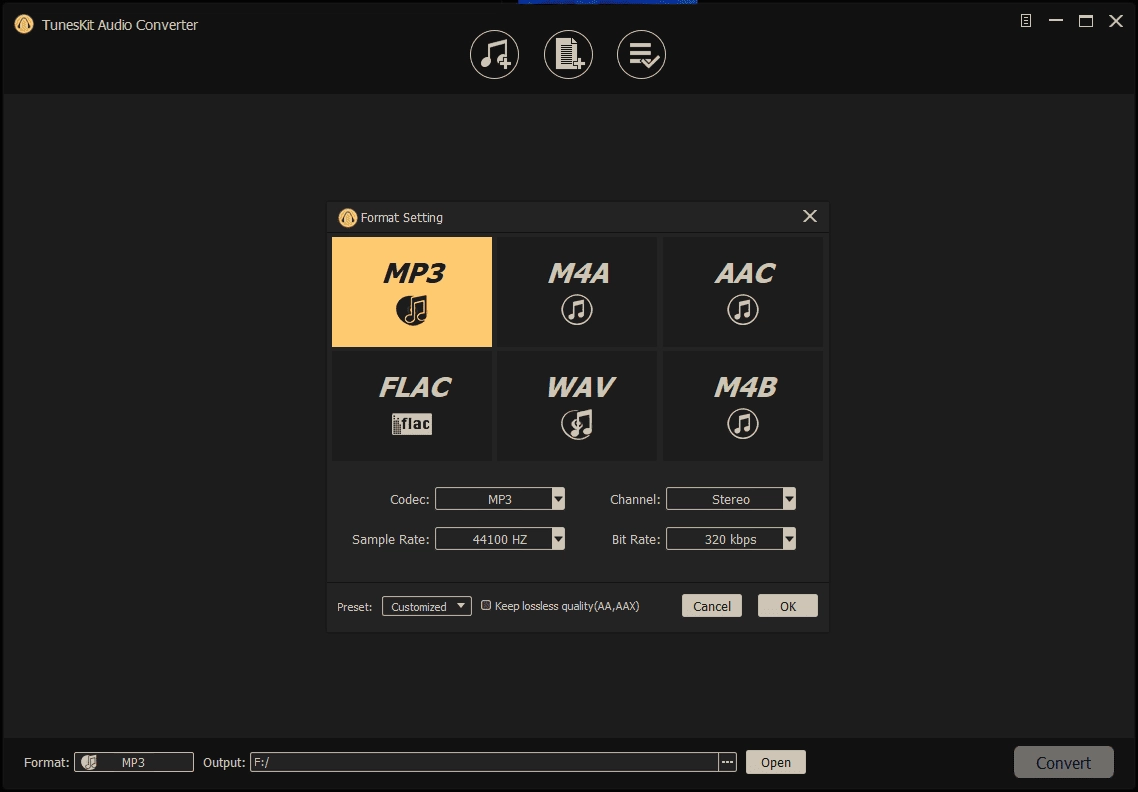Open the Codec dropdown
The width and height of the screenshot is (1138, 792).
499,499
